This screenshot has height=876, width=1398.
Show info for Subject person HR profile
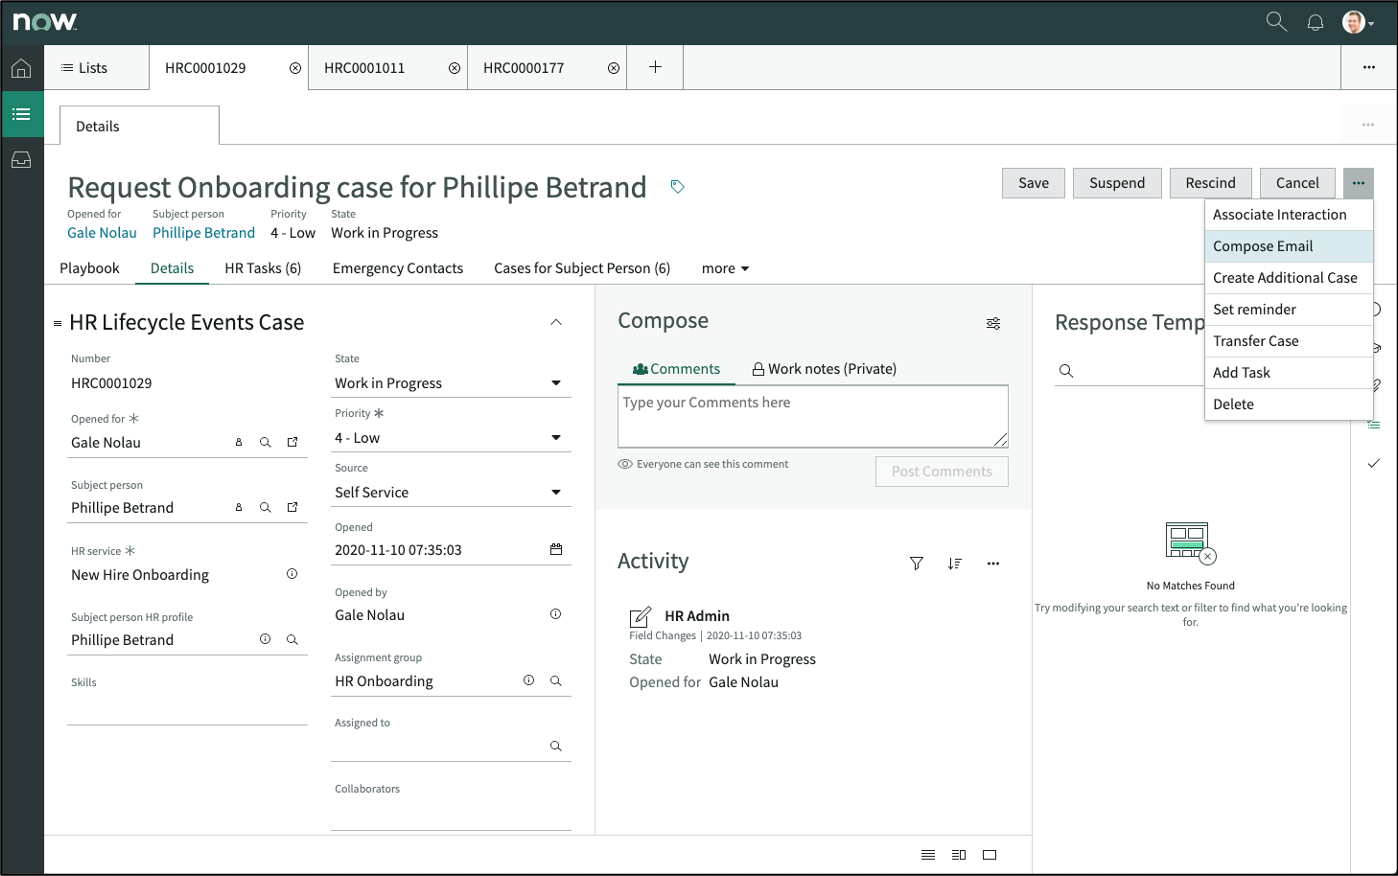point(265,639)
